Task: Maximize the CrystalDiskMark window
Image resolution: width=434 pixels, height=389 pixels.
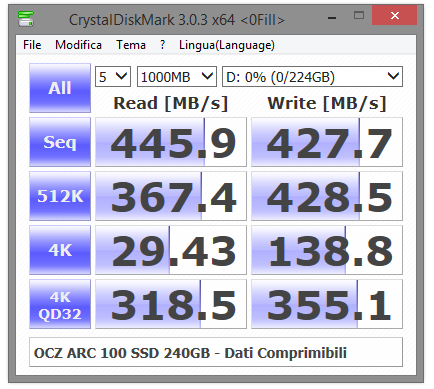Action: (359, 16)
